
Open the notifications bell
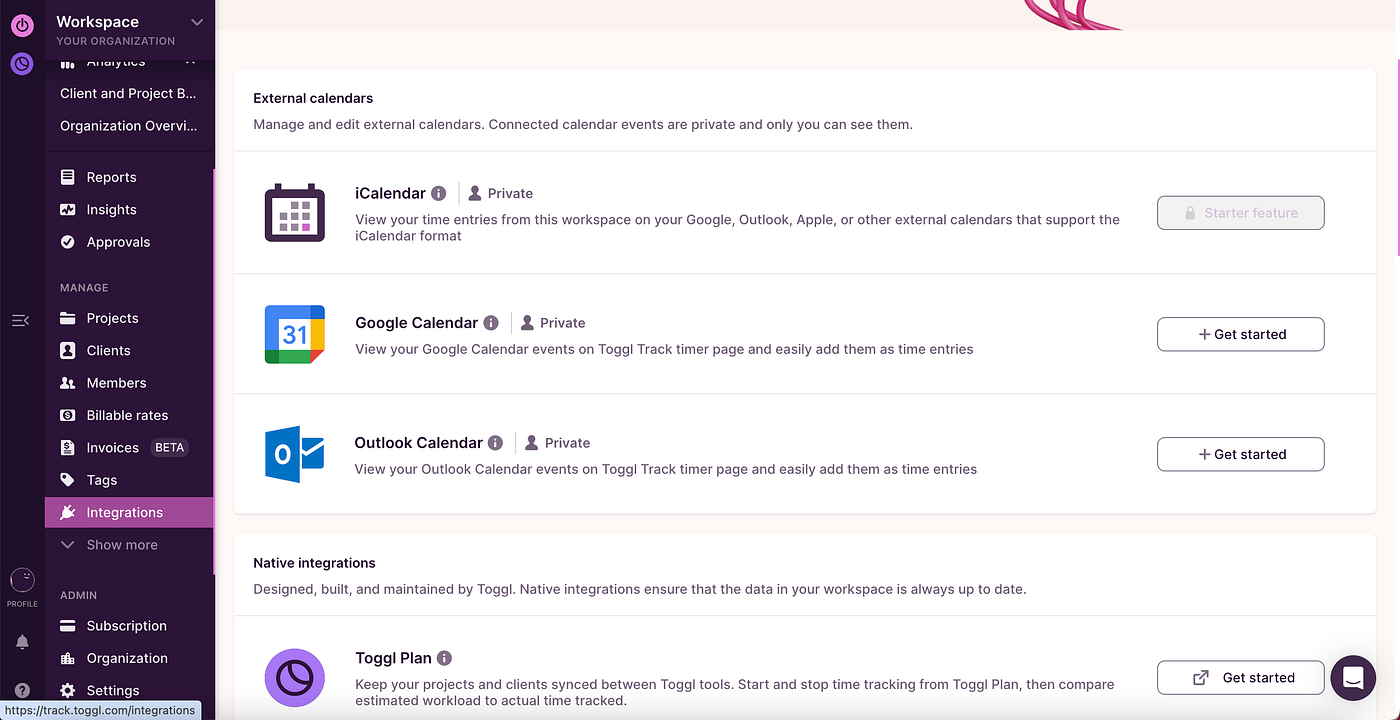pos(22,642)
